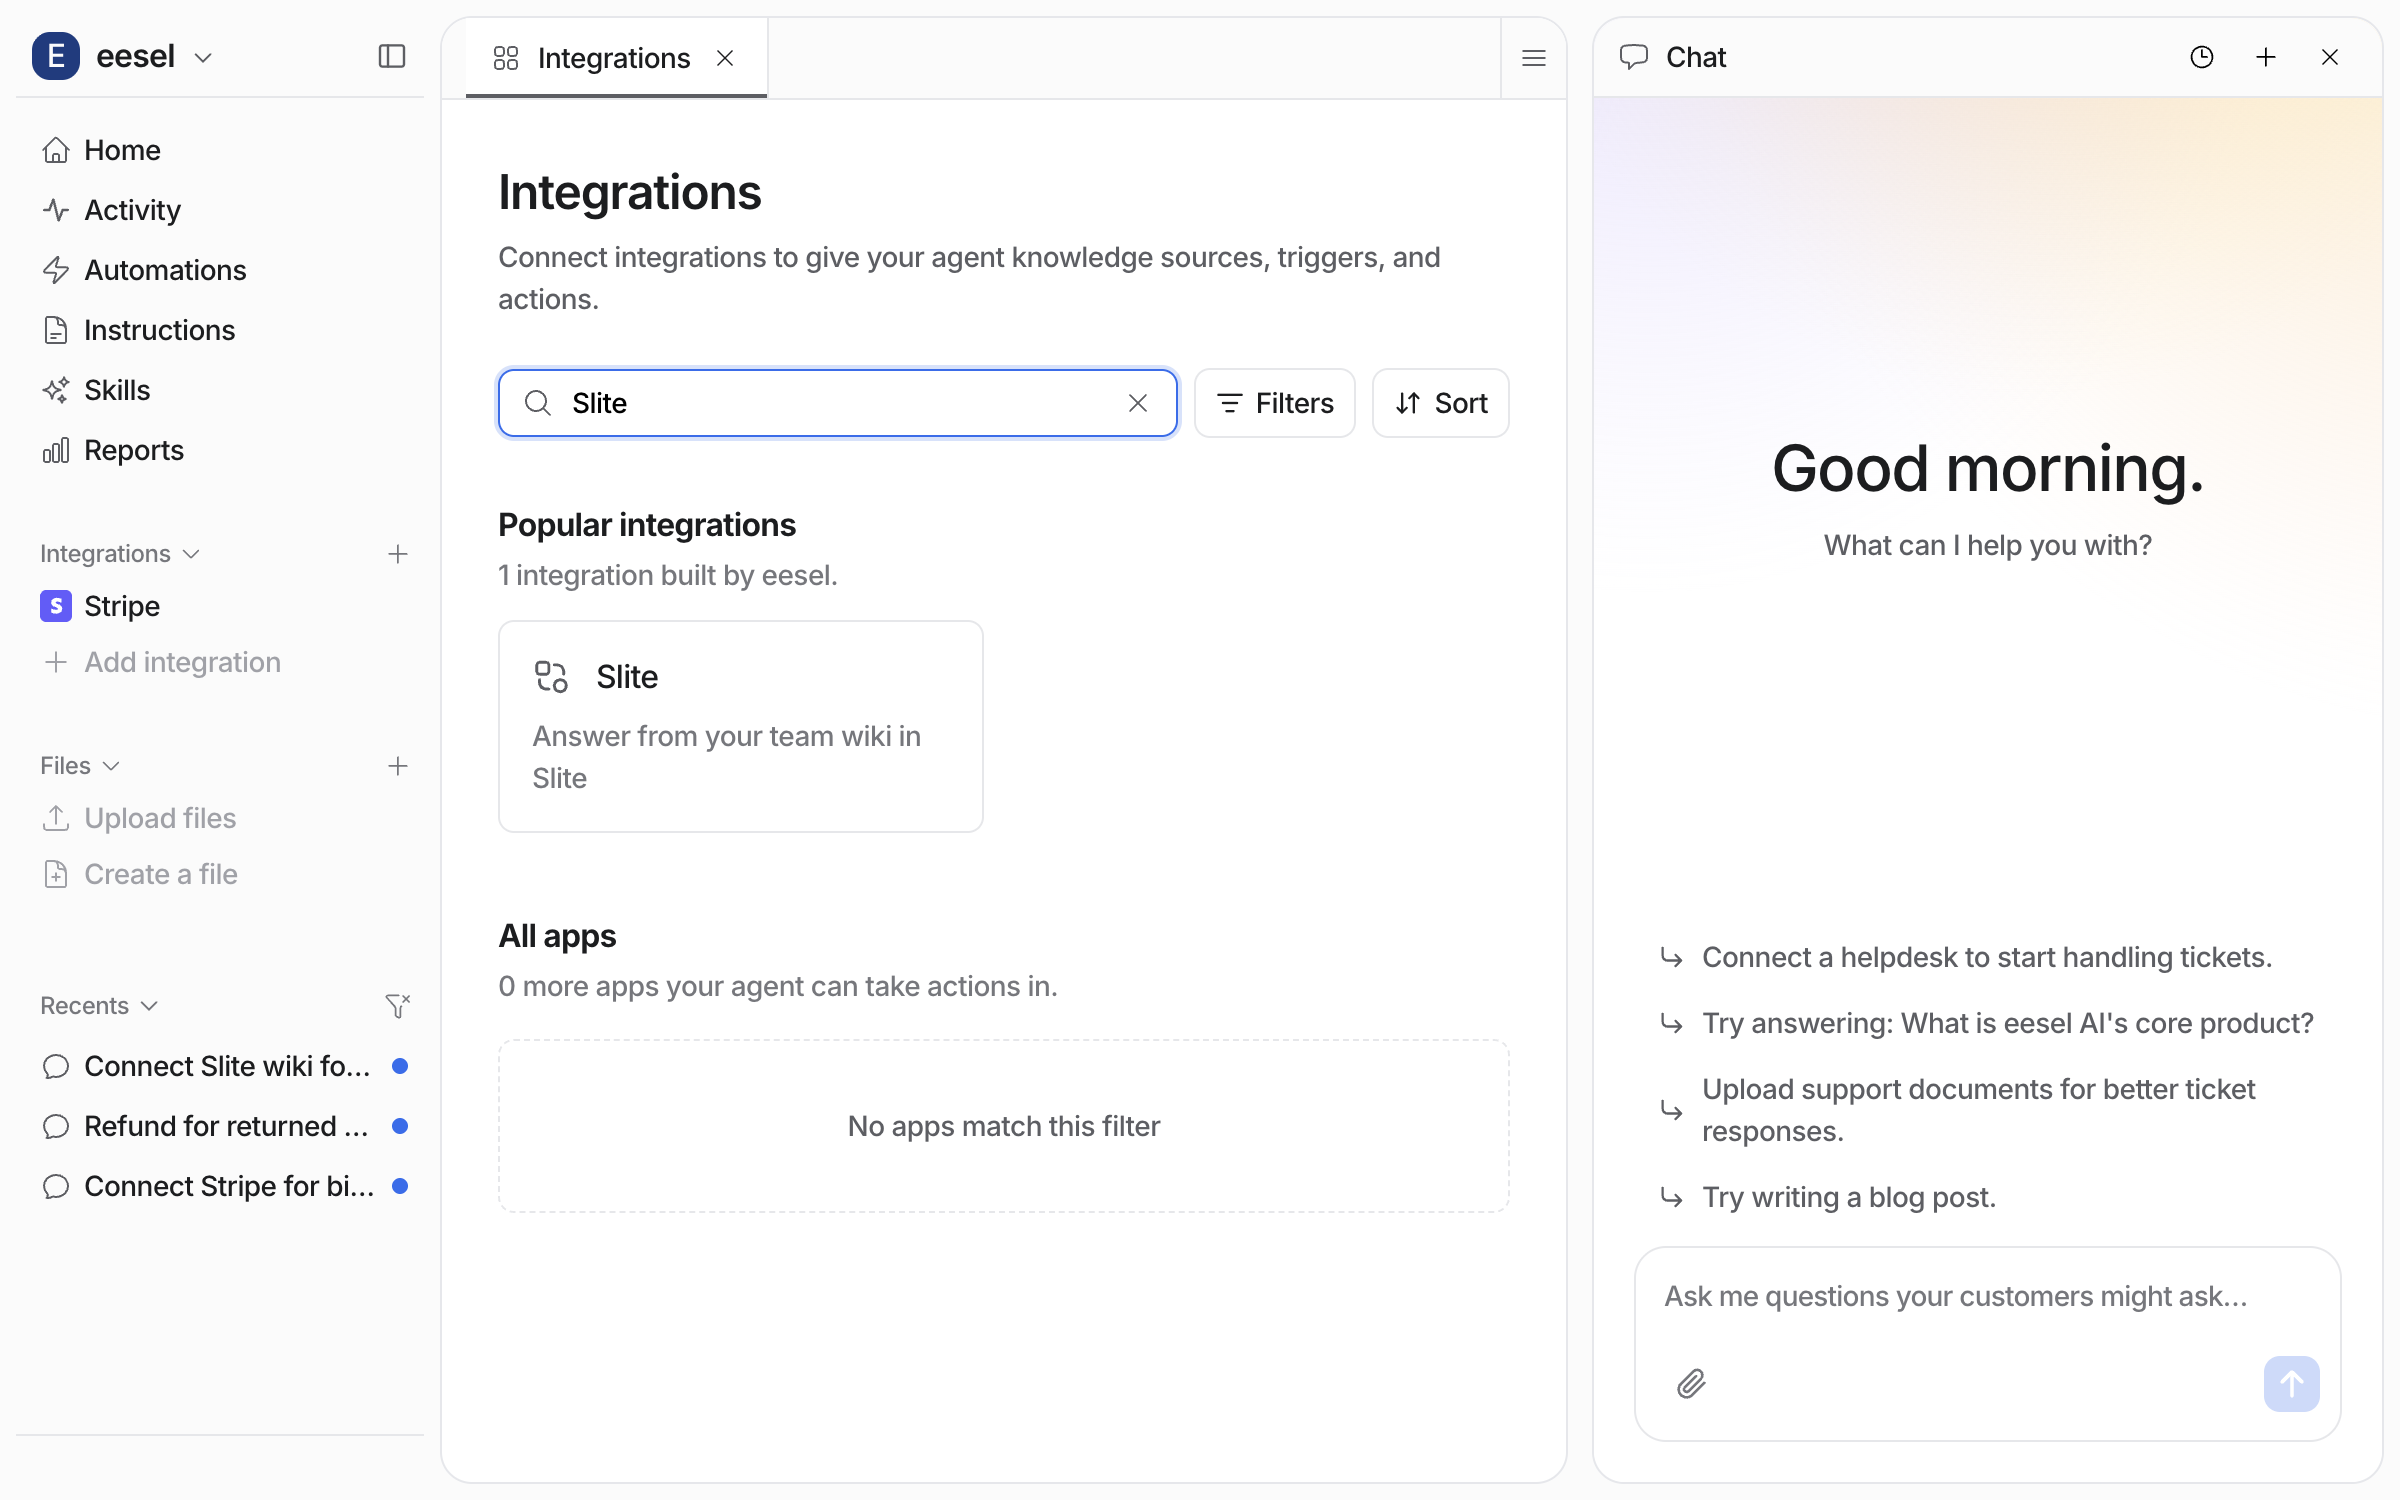Open recent chat Refund for returned
Image resolution: width=2400 pixels, height=1500 pixels.
tap(220, 1126)
